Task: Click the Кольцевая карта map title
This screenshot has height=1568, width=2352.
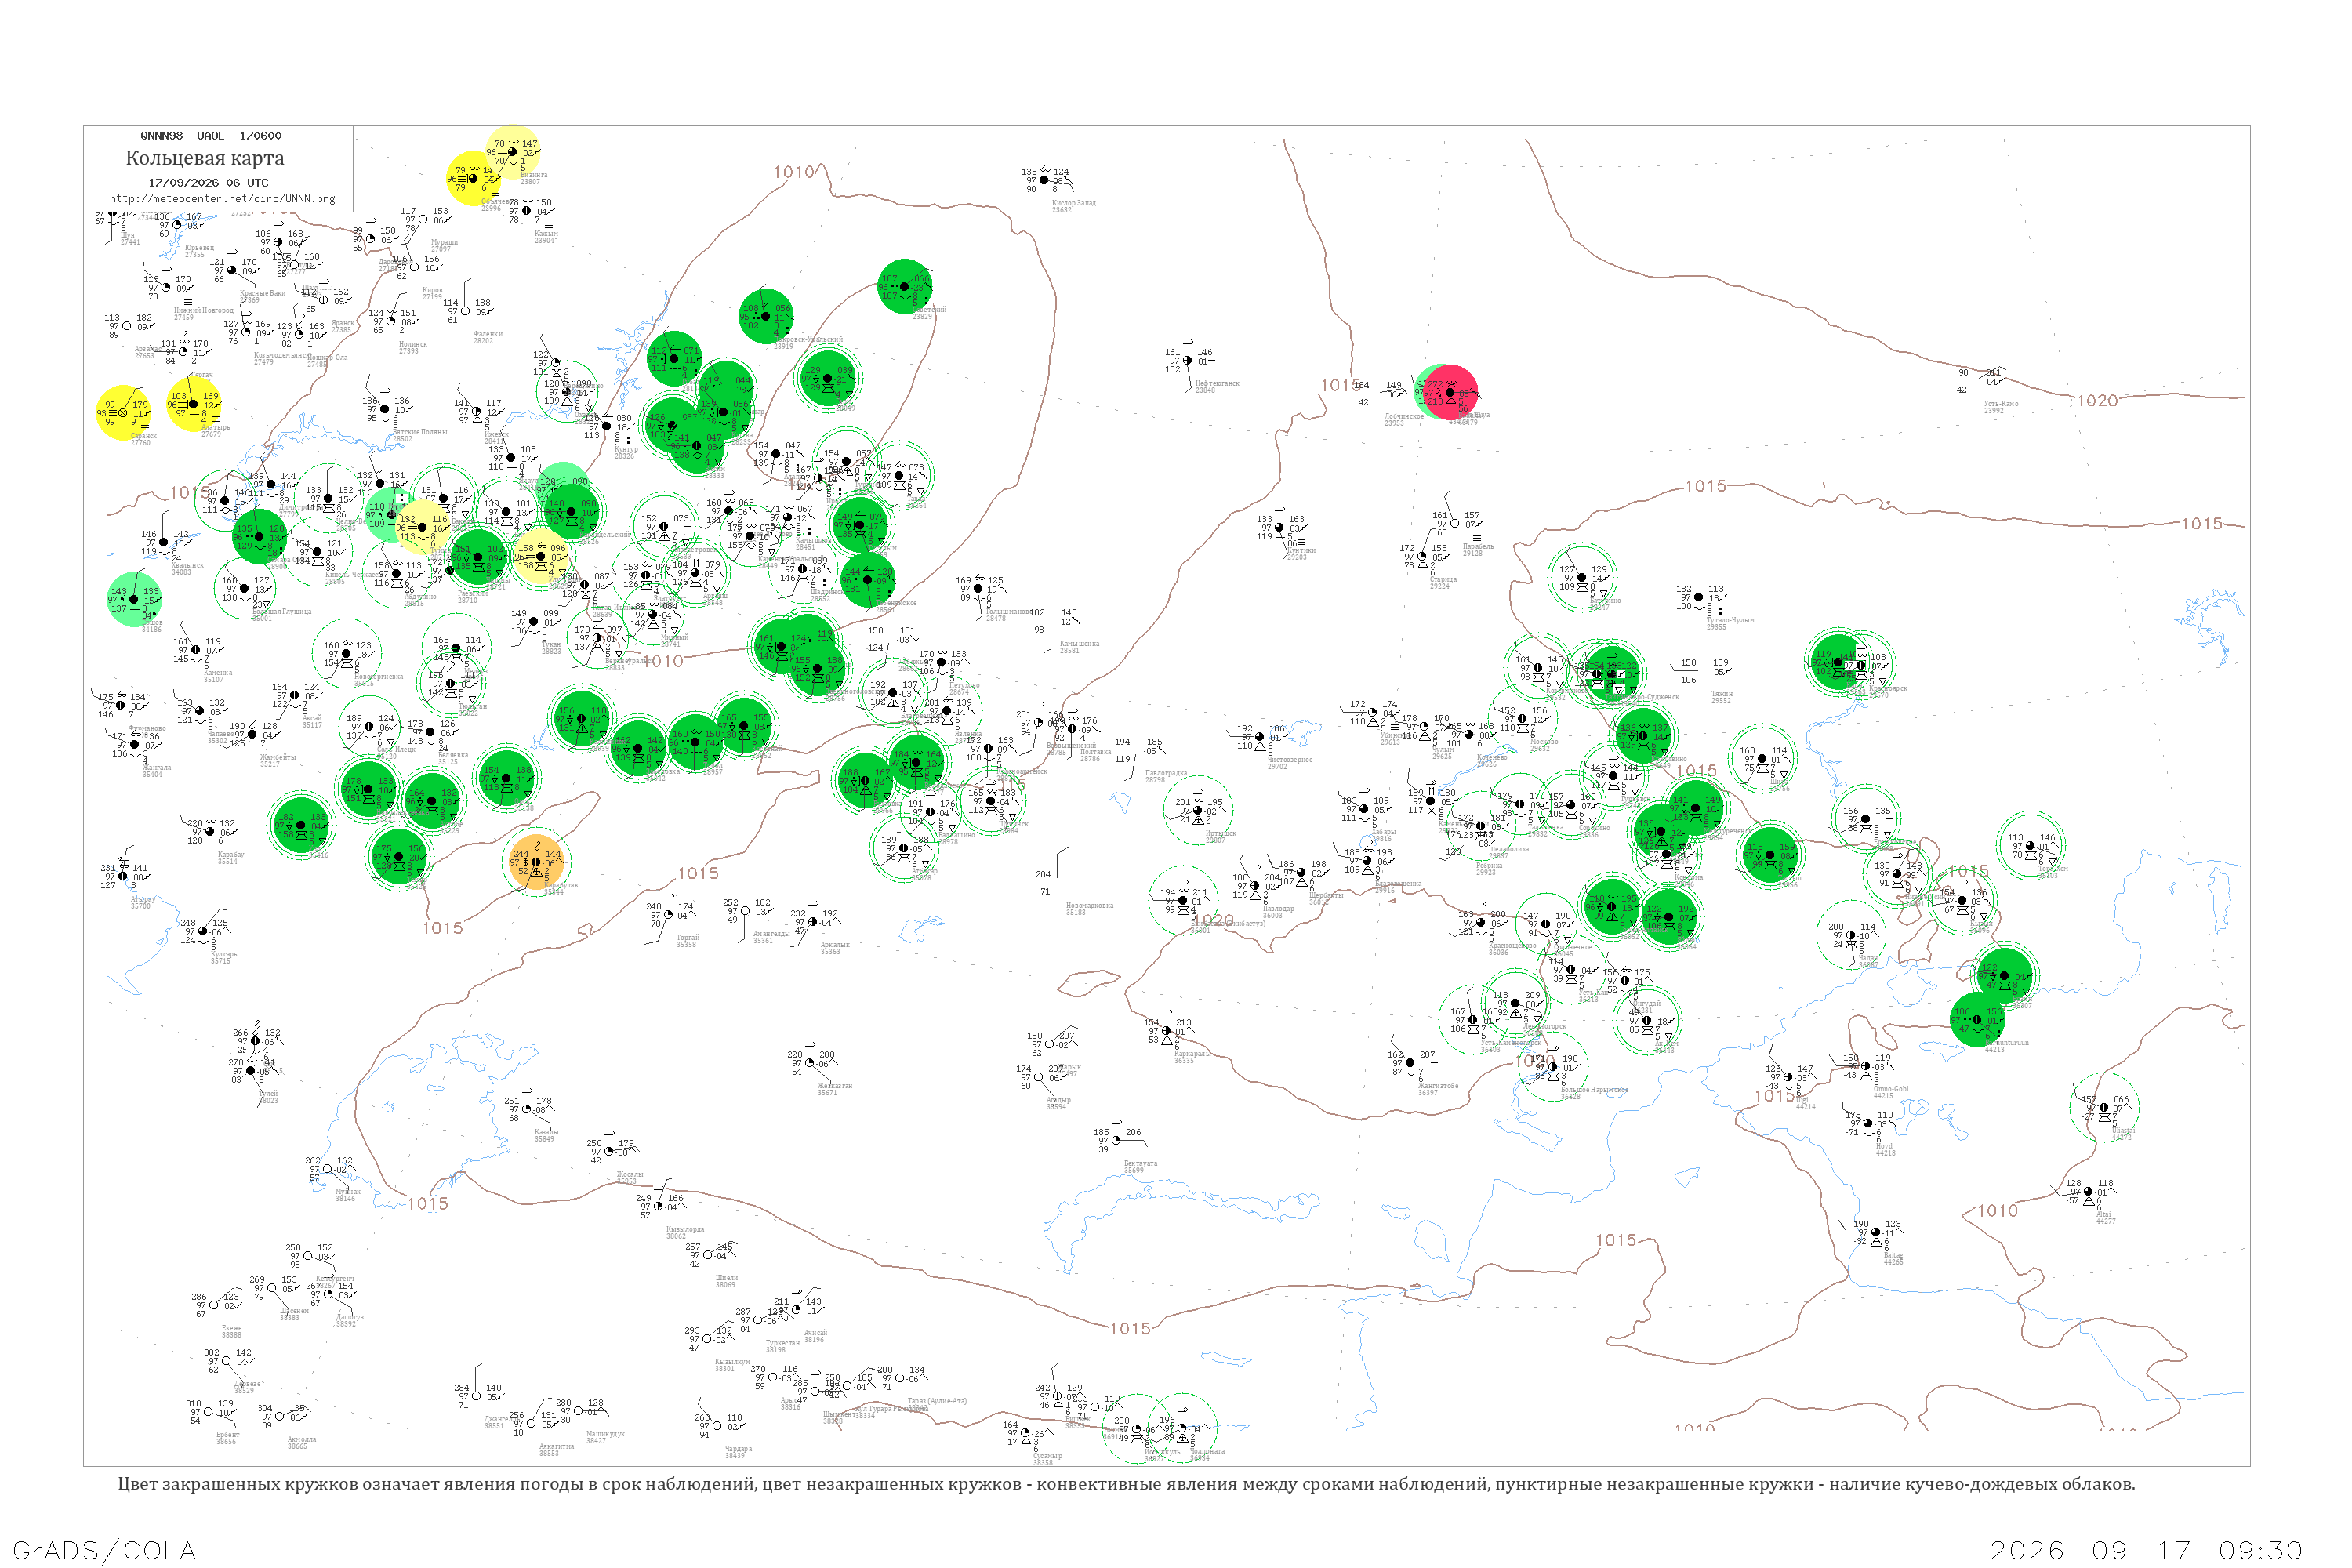Action: 205,158
